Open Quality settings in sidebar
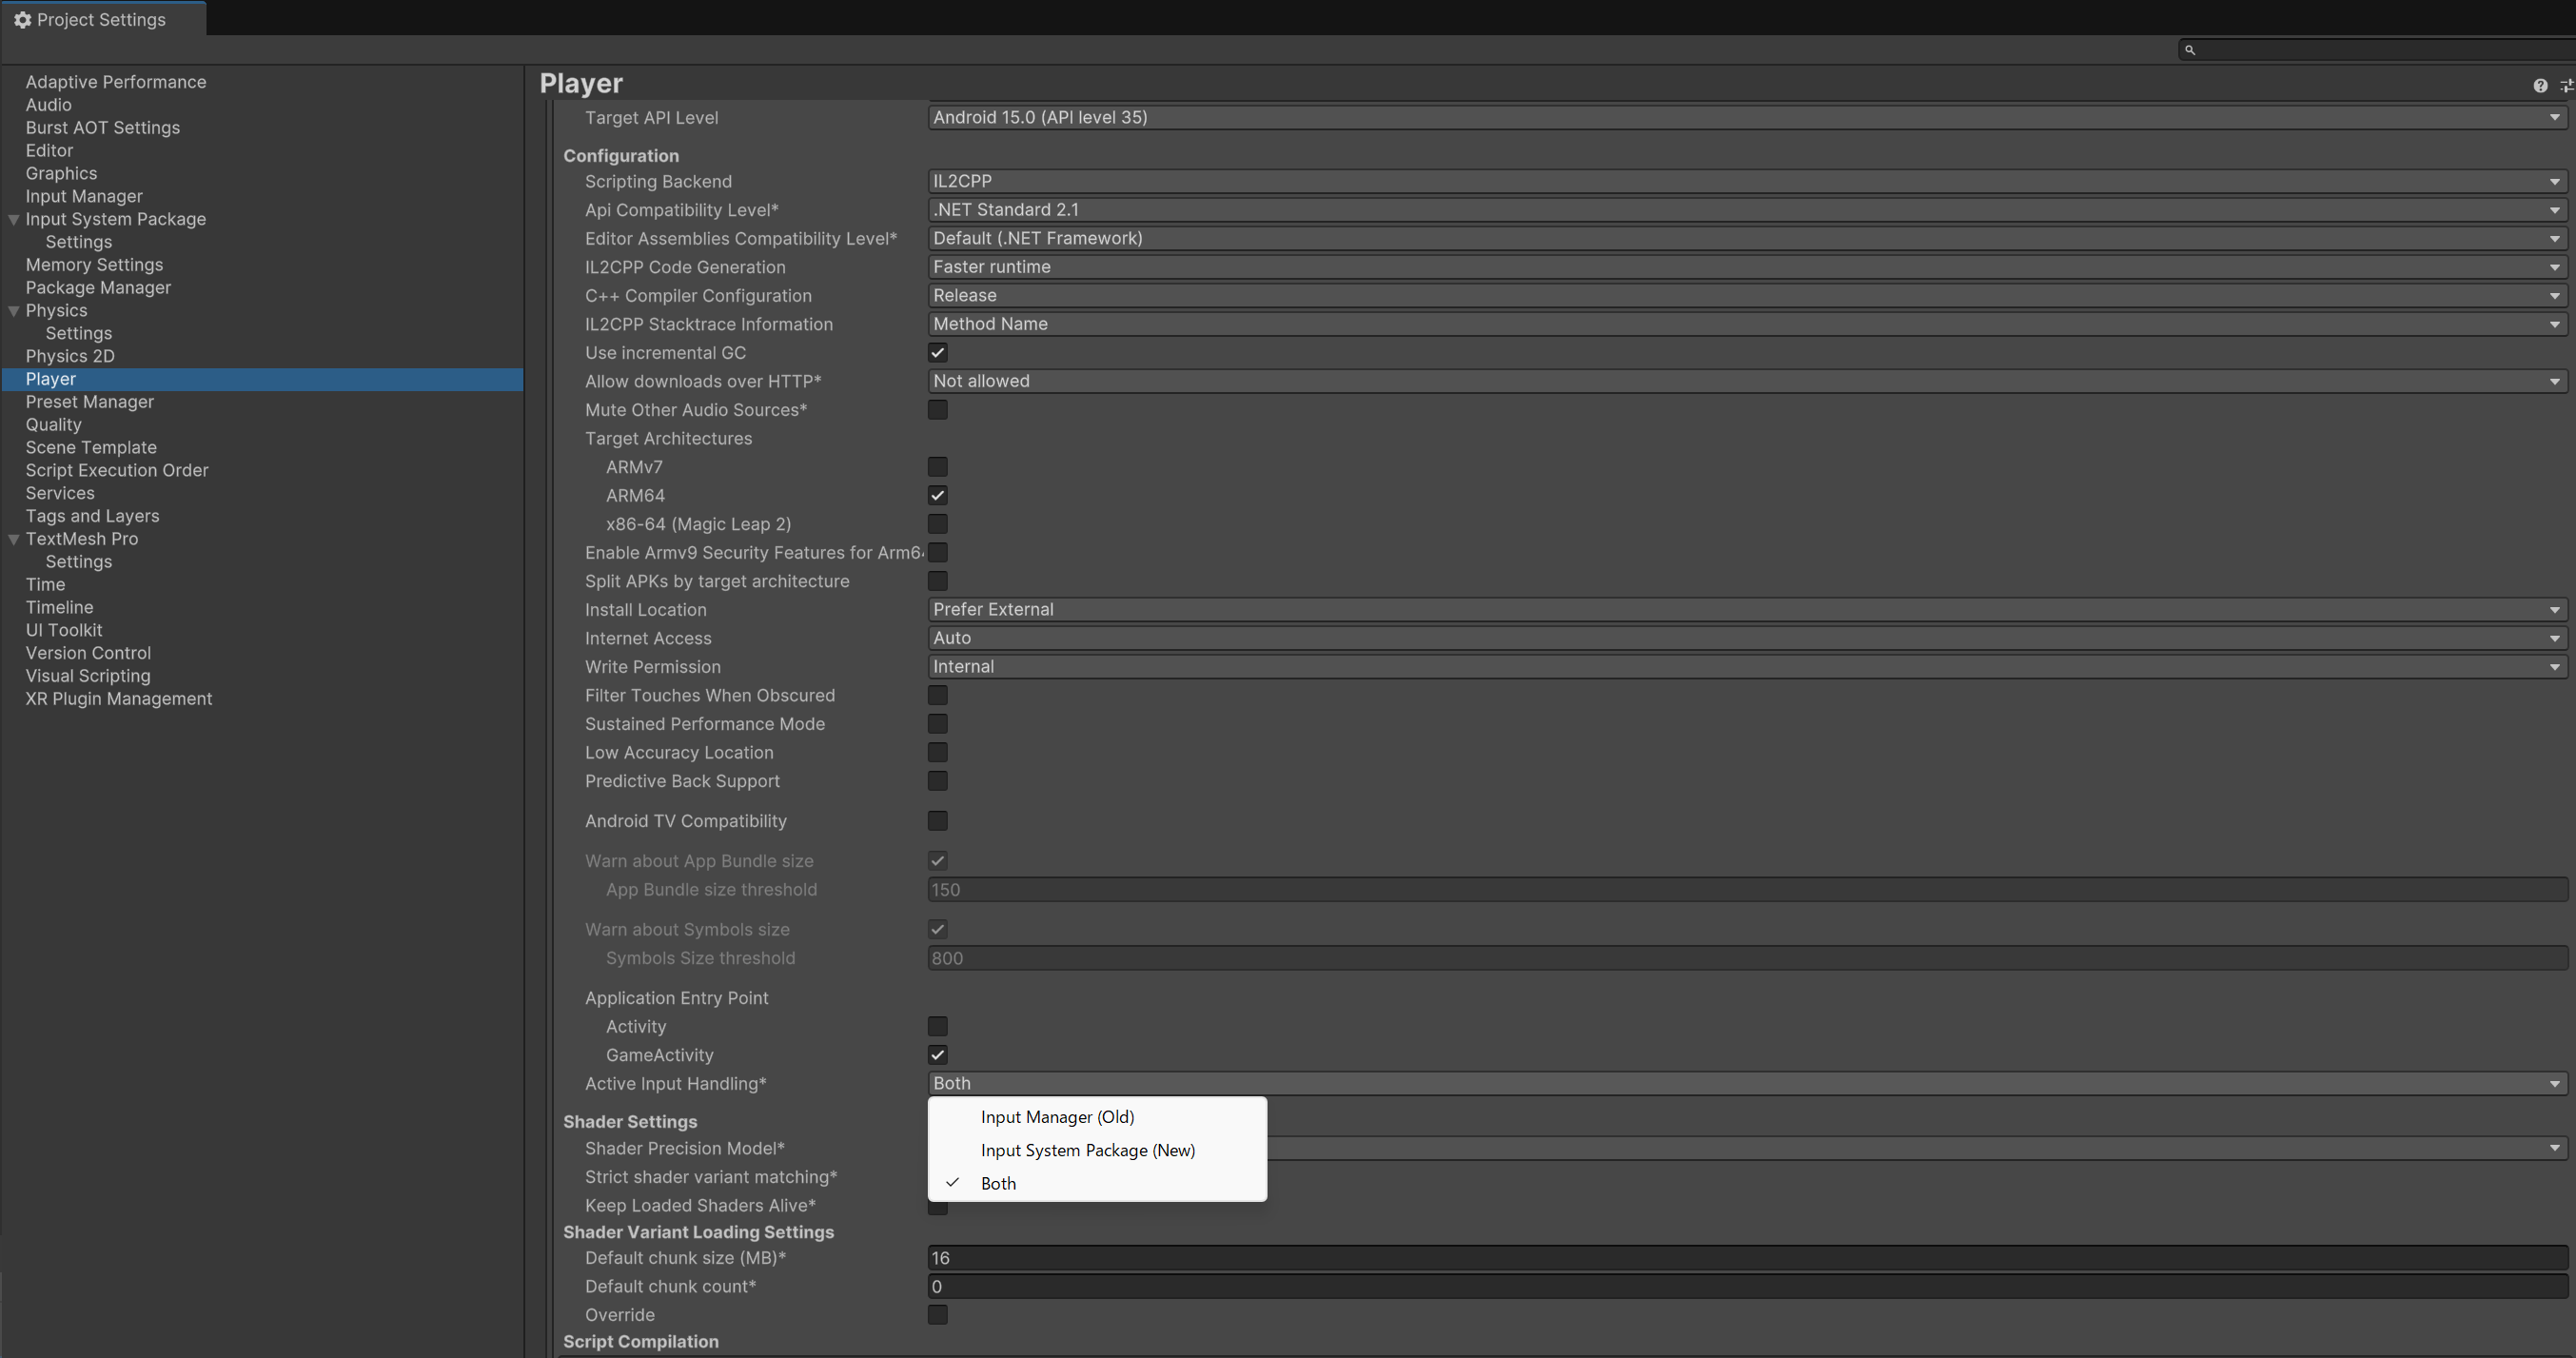 coord(54,425)
